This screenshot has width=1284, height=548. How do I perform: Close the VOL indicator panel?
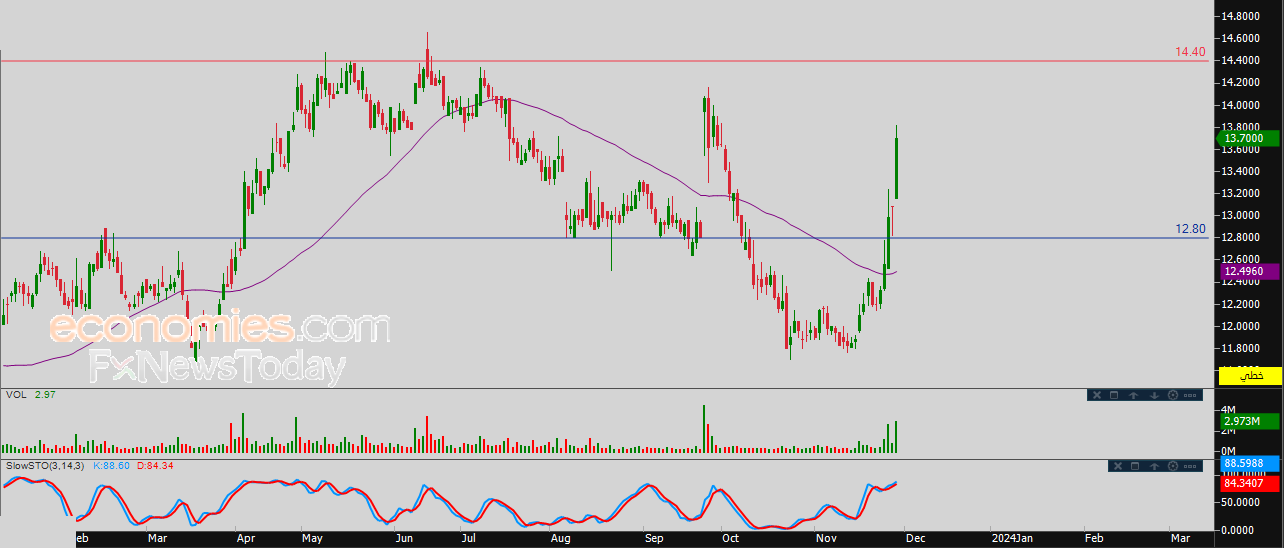pyautogui.click(x=1096, y=395)
